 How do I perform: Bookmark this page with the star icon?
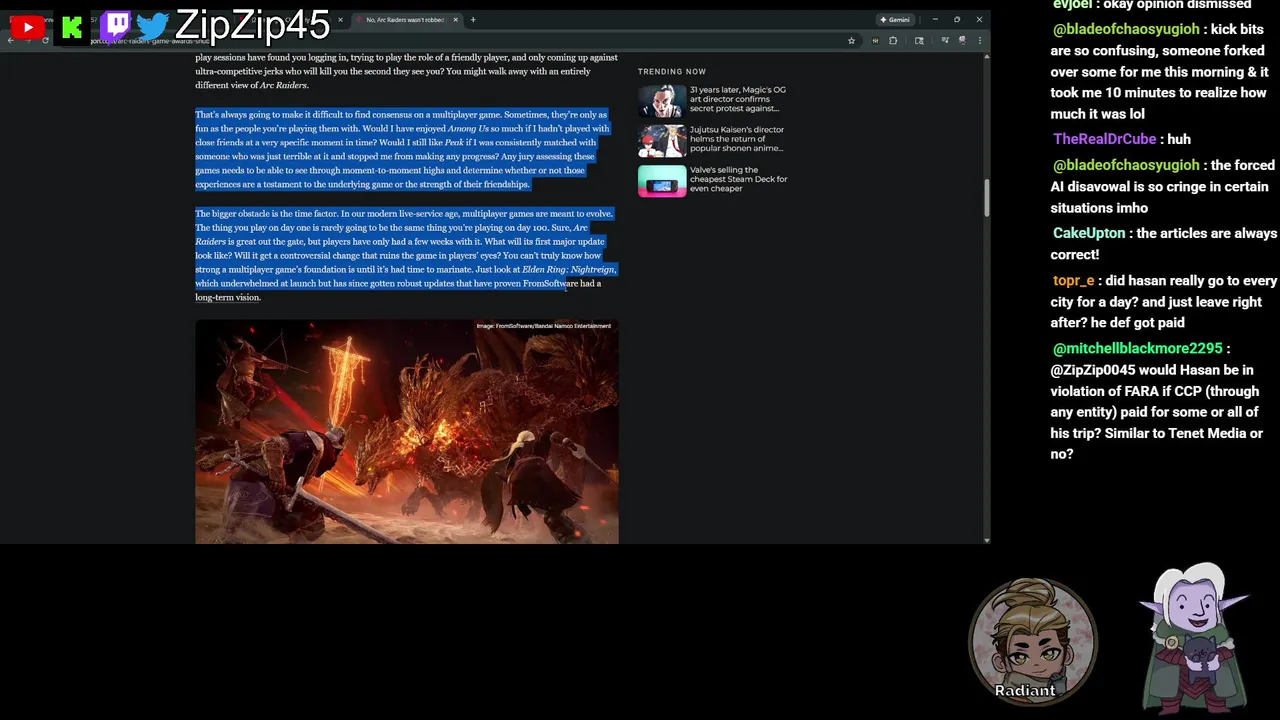(x=851, y=41)
